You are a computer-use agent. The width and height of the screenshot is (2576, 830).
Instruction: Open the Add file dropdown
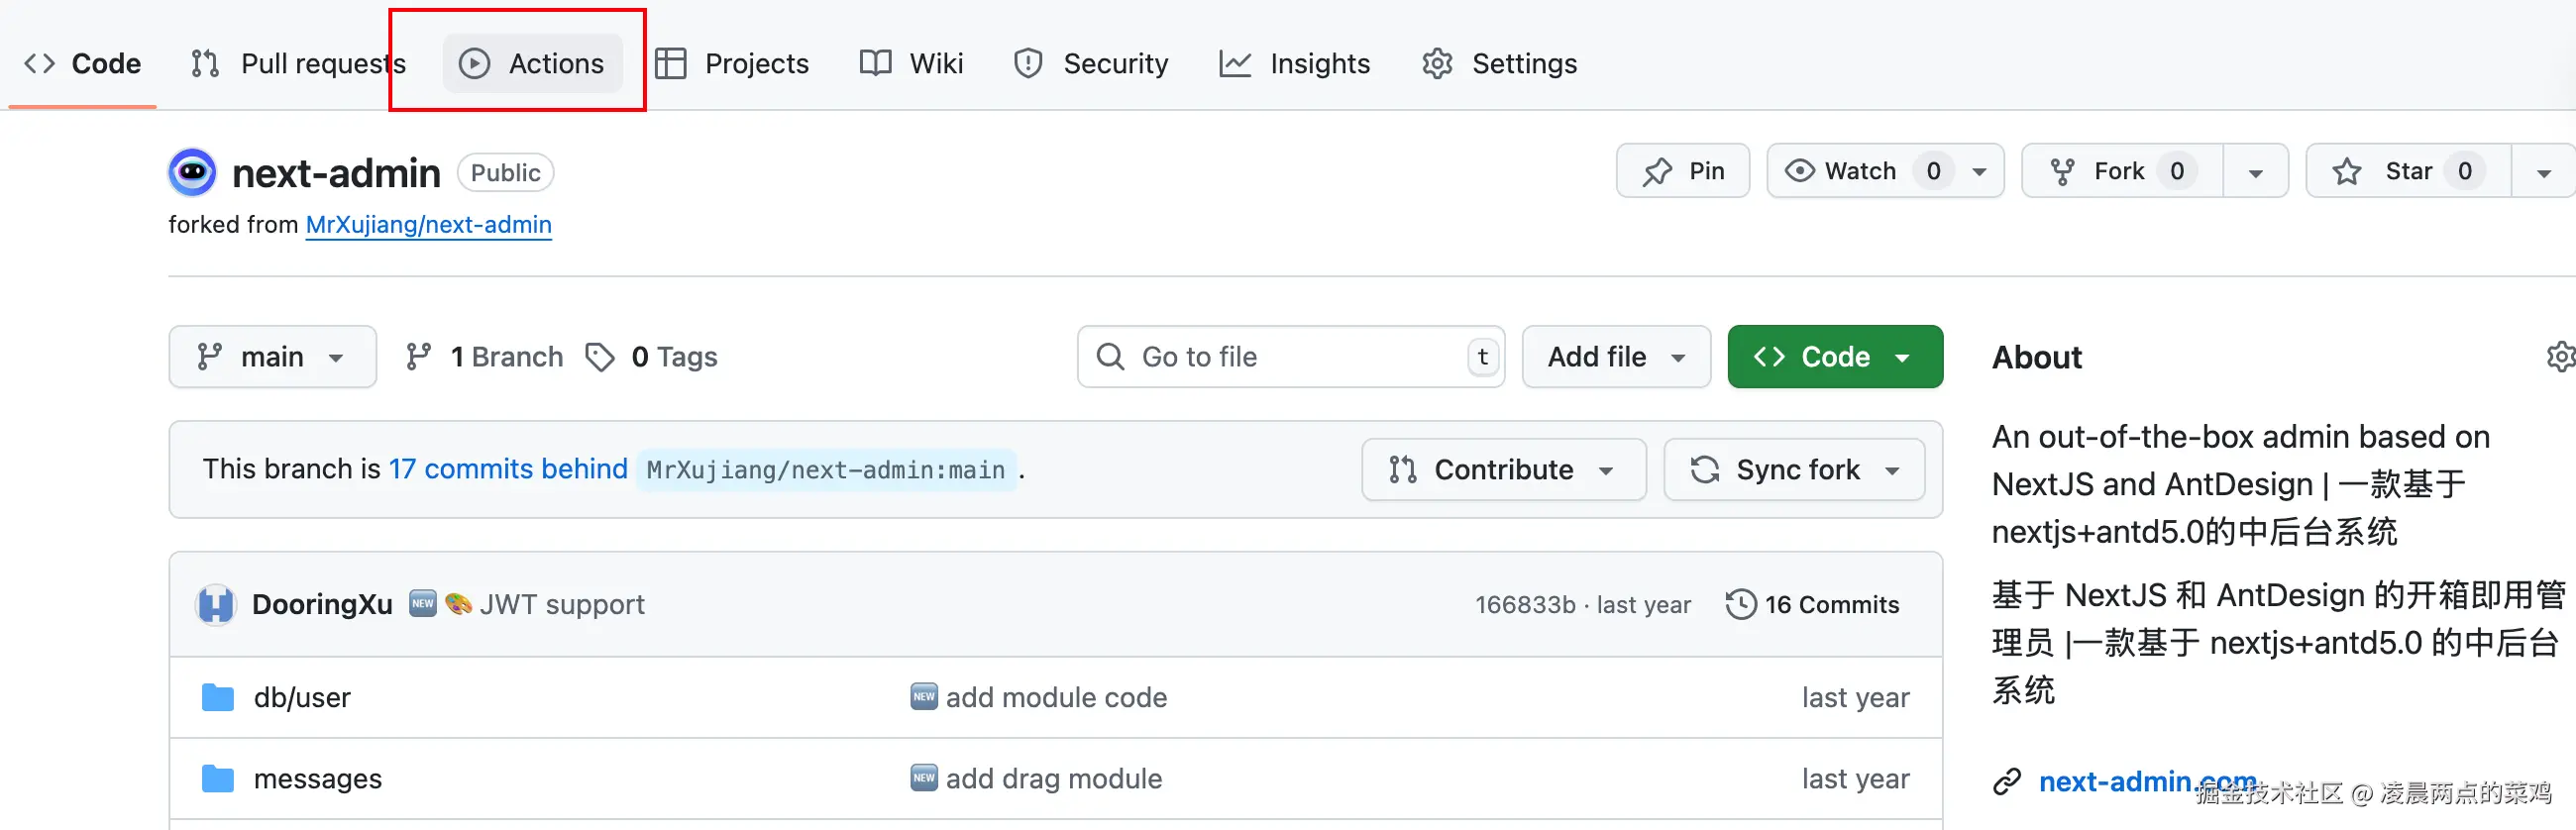click(1616, 356)
